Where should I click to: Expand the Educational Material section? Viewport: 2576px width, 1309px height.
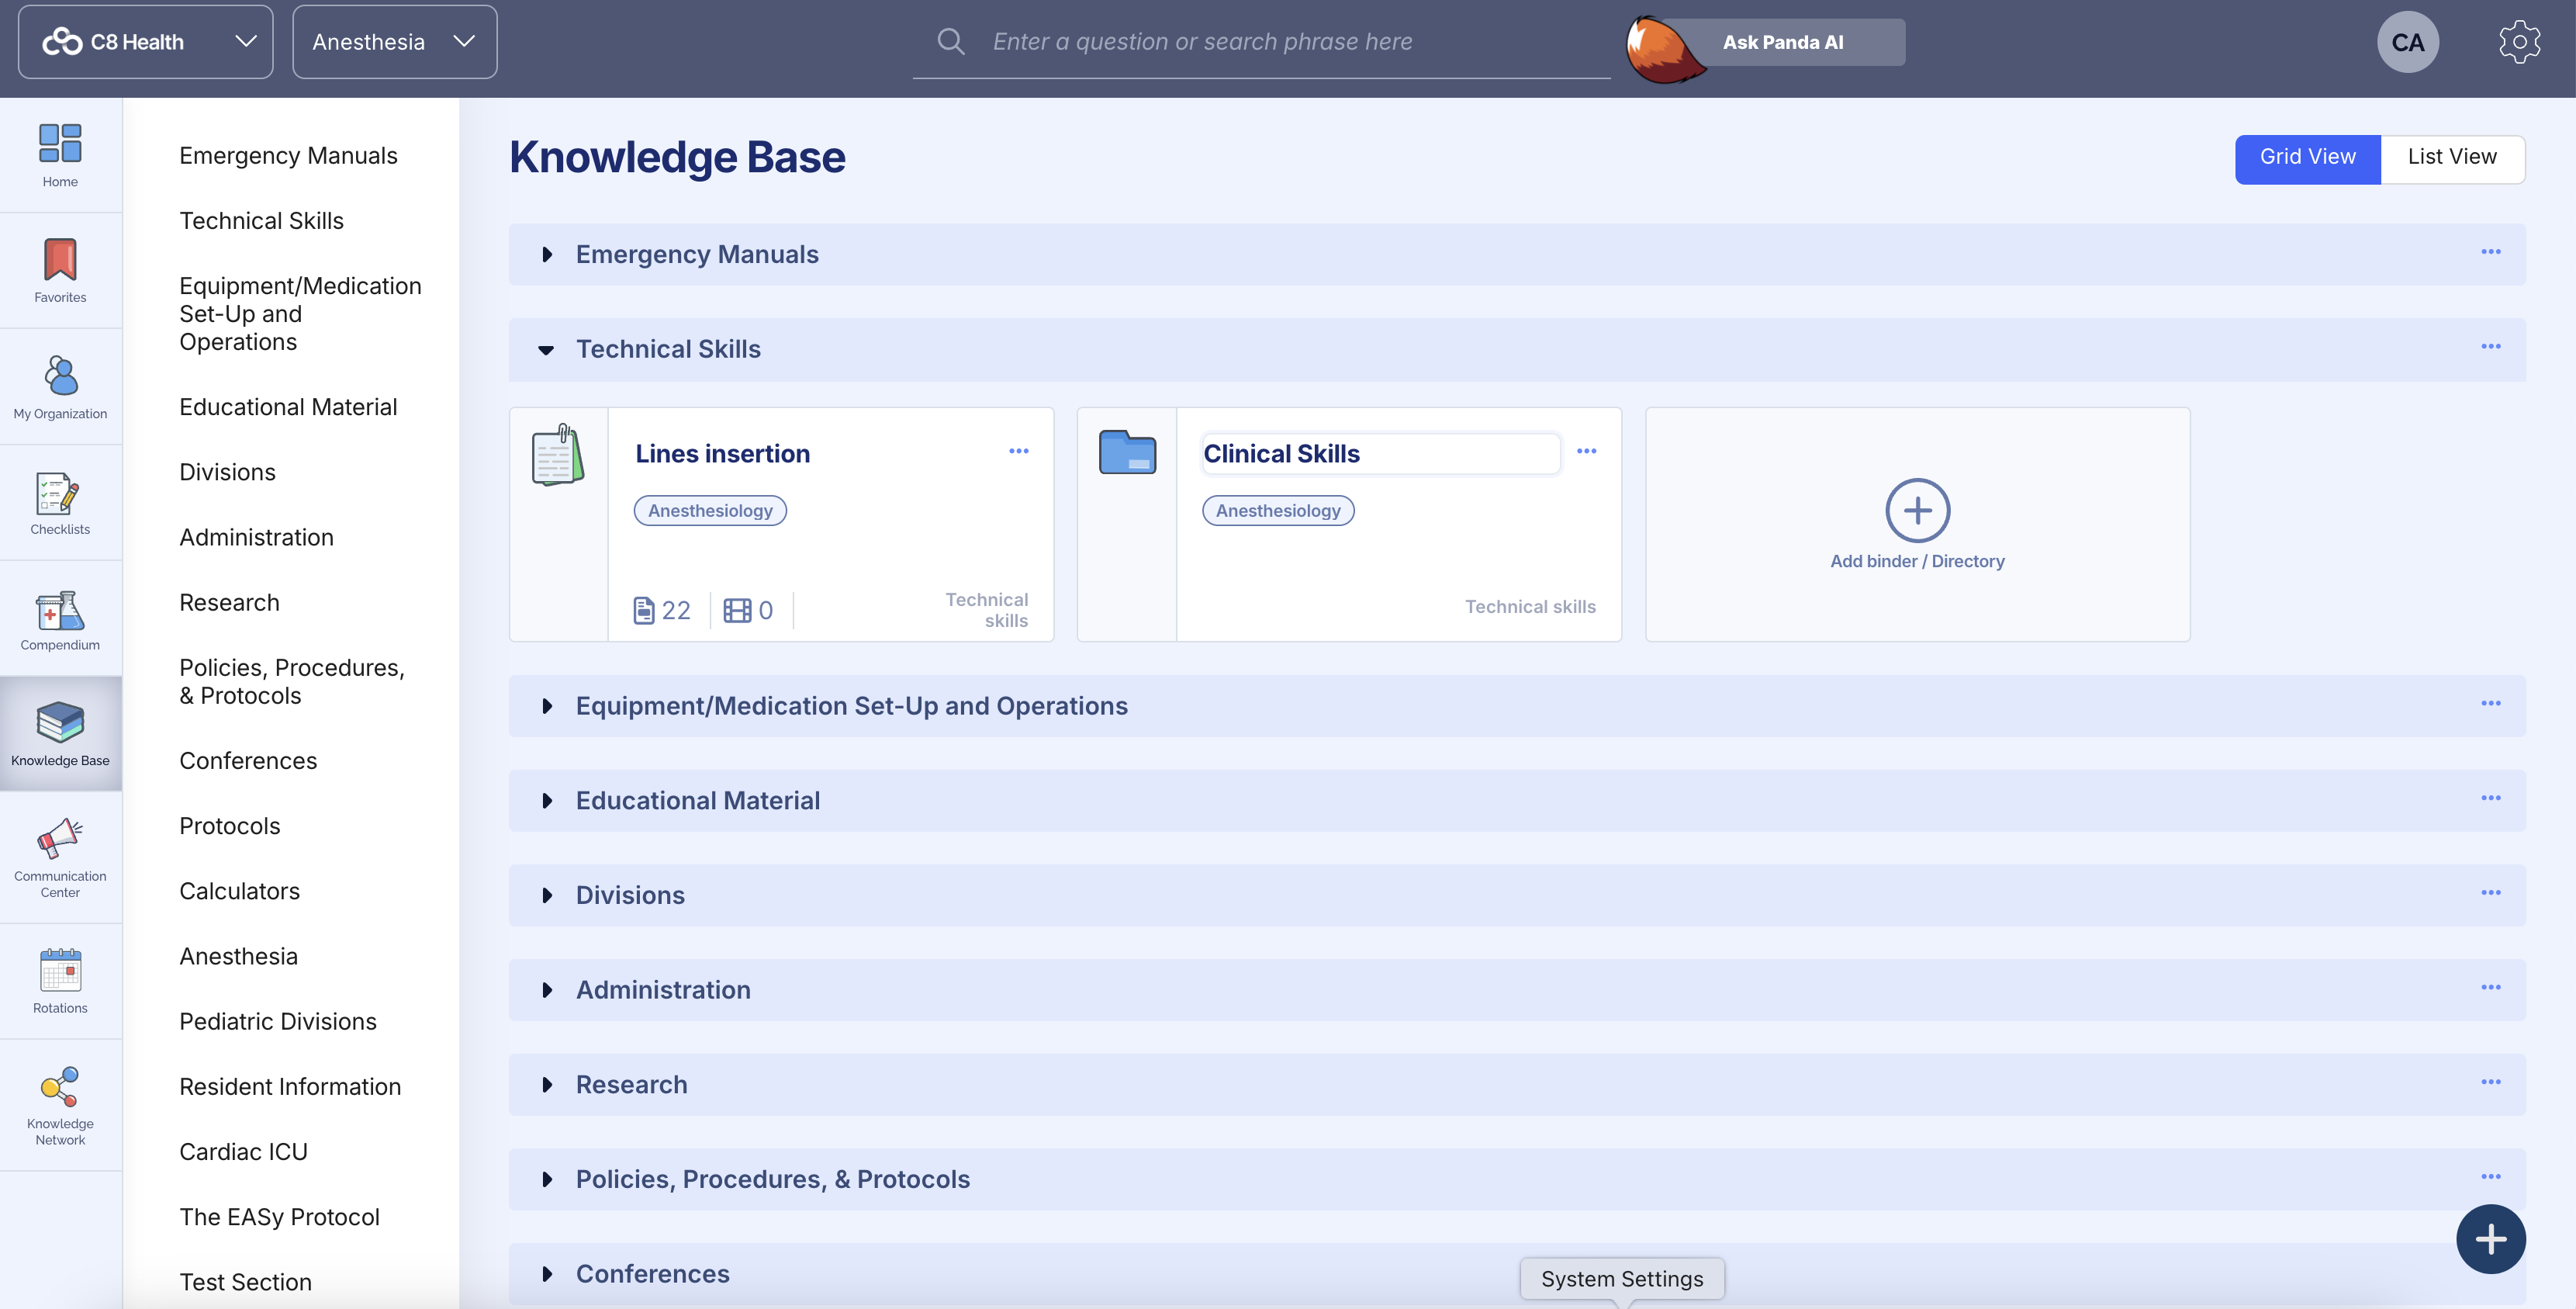[x=547, y=801]
